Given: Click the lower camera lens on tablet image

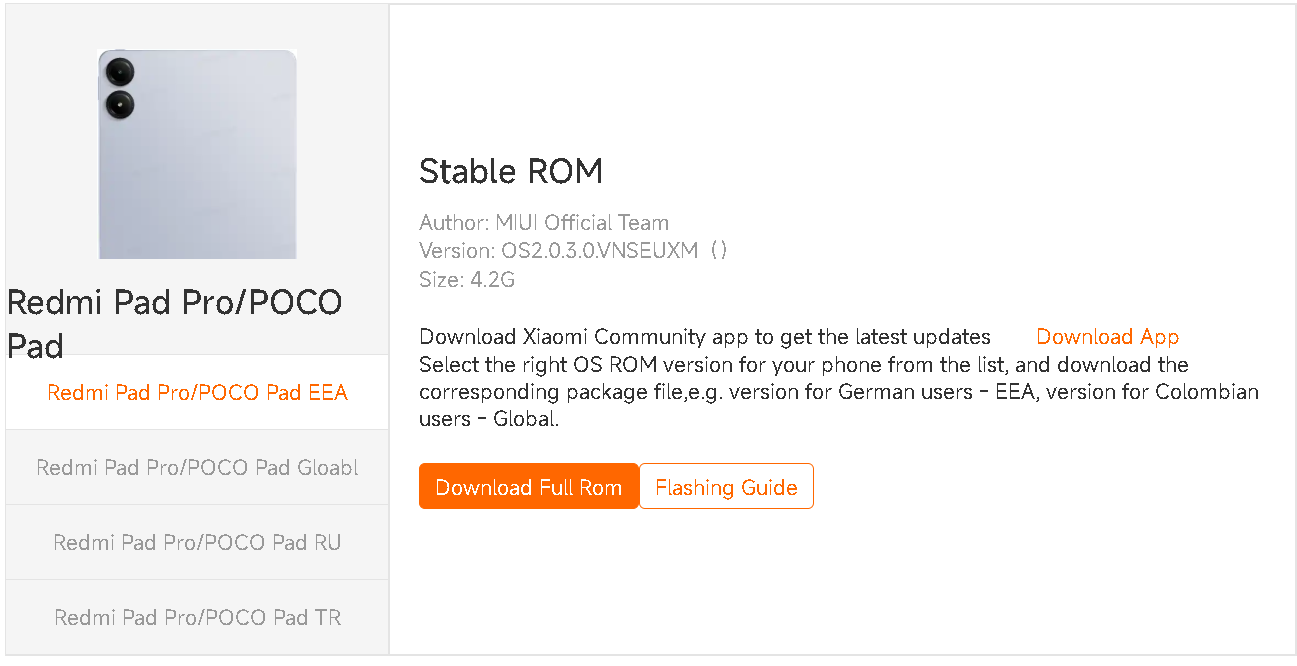Looking at the screenshot, I should 120,103.
